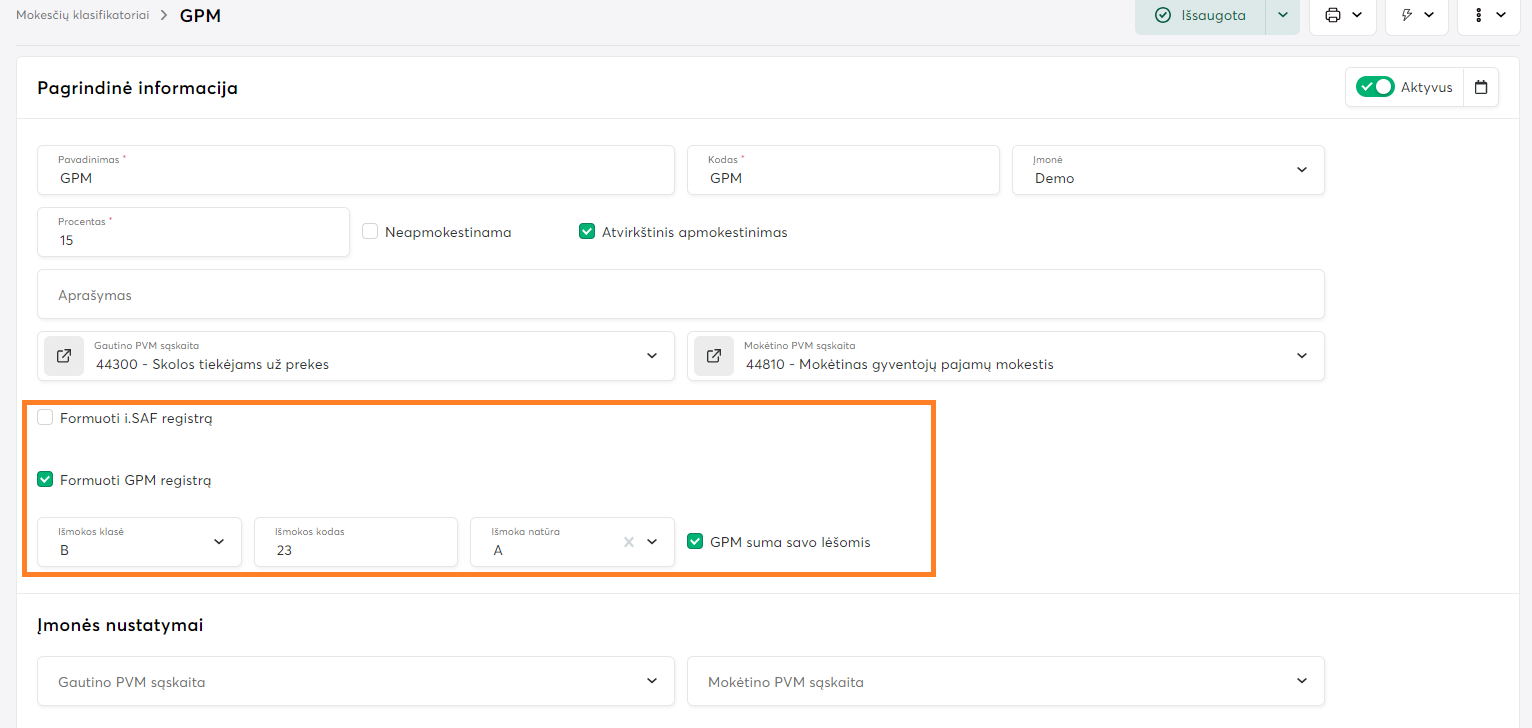Viewport: 1532px width, 728px height.
Task: Click the calendar icon next to Aktyvus
Action: pyautogui.click(x=1481, y=87)
